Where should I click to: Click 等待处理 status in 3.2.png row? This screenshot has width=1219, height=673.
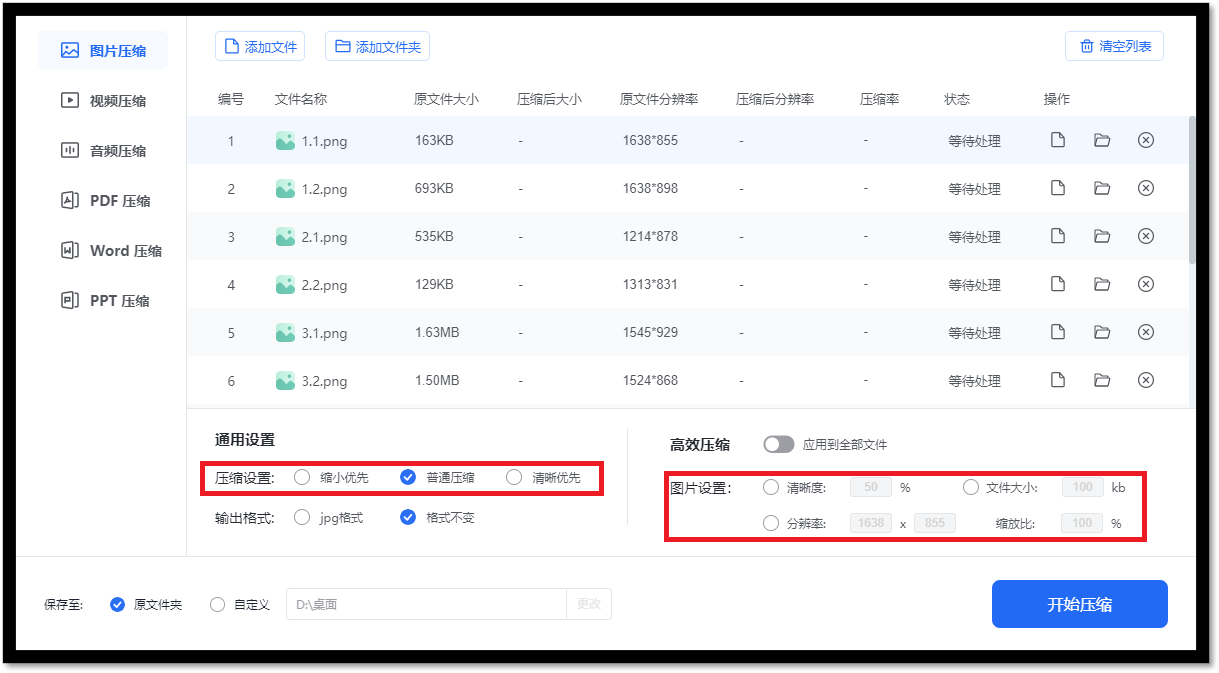point(975,381)
